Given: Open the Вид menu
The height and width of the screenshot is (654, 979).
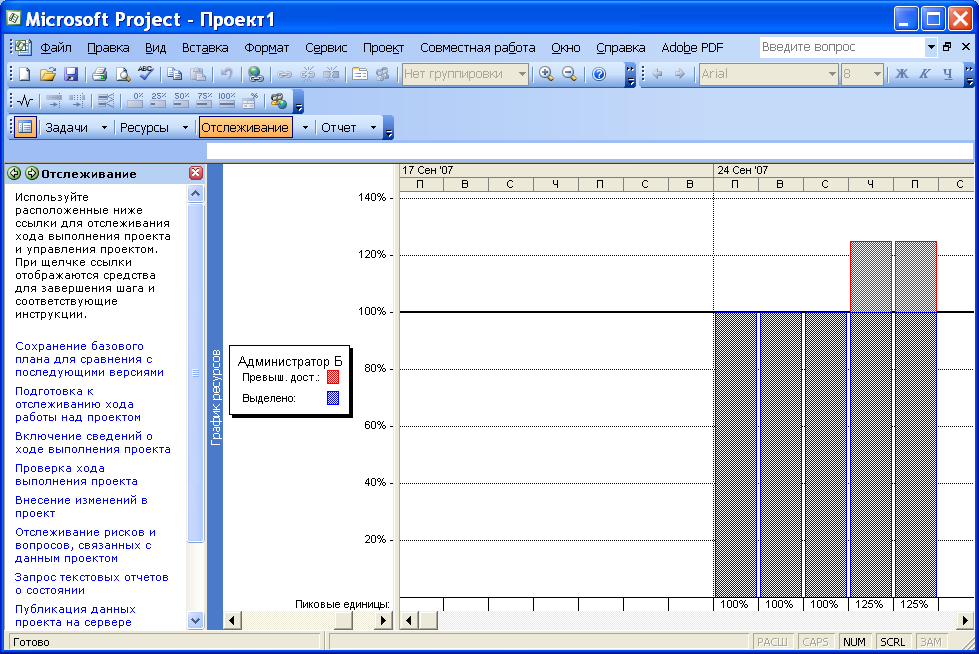Looking at the screenshot, I should (x=155, y=48).
